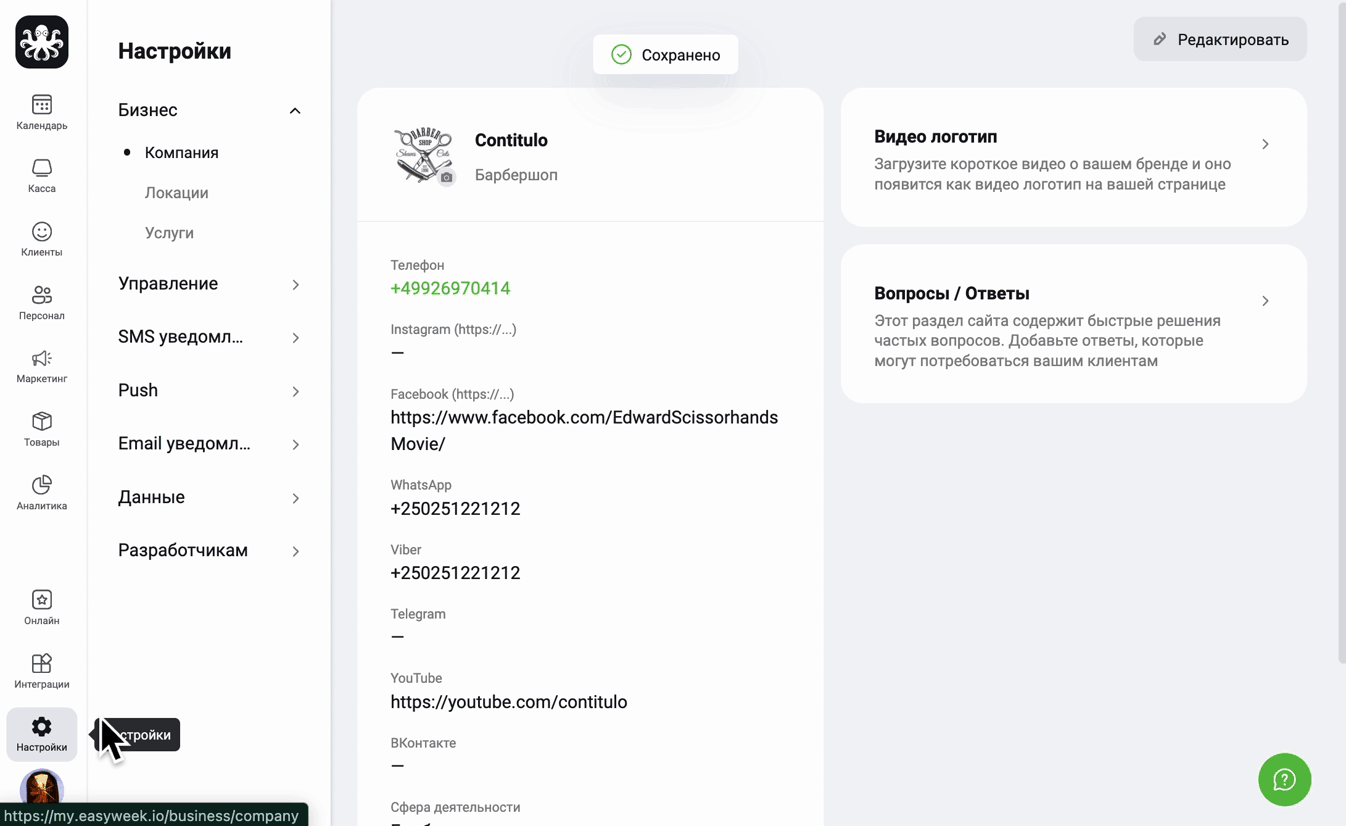
Task: Open the Товары box icon
Action: [x=42, y=421]
